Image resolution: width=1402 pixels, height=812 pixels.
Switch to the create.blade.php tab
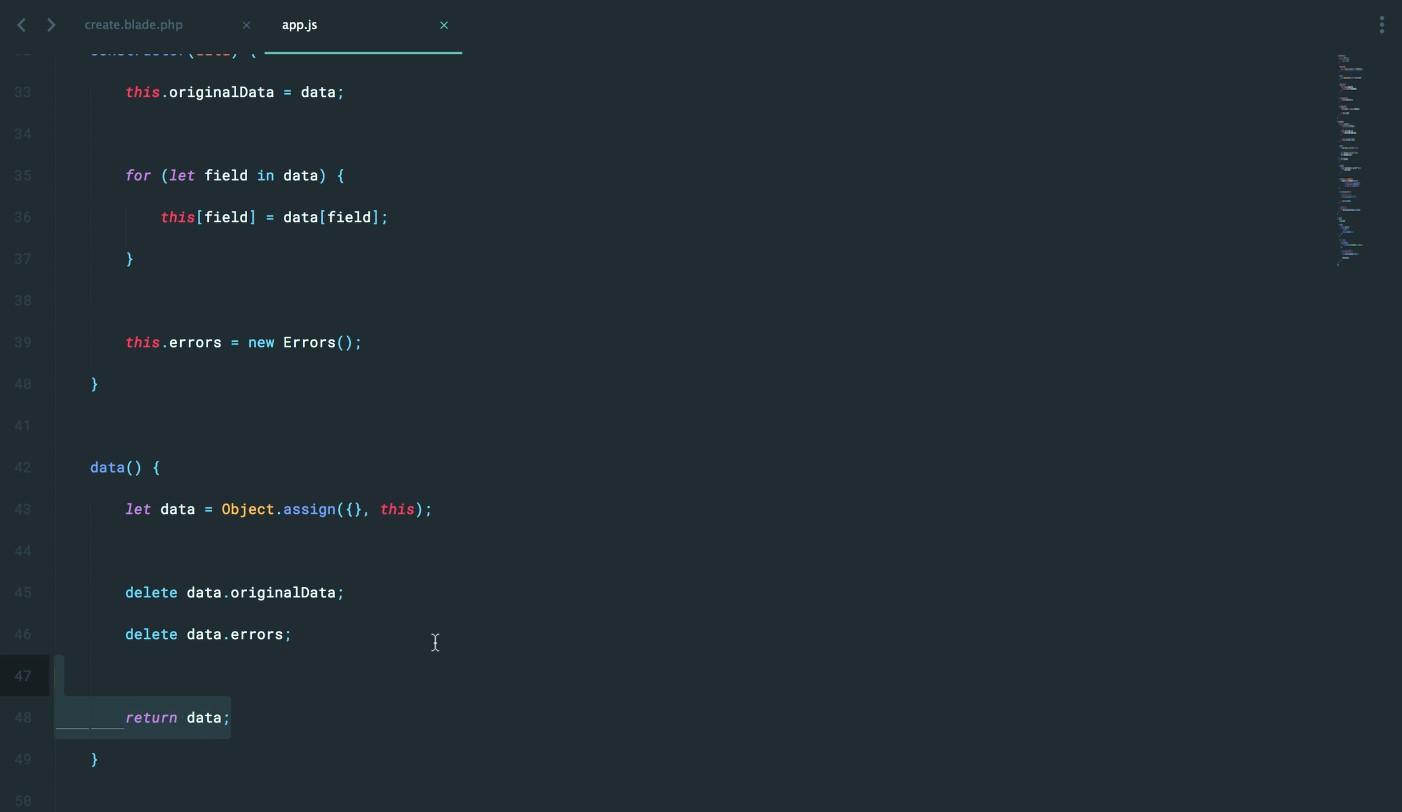point(134,25)
